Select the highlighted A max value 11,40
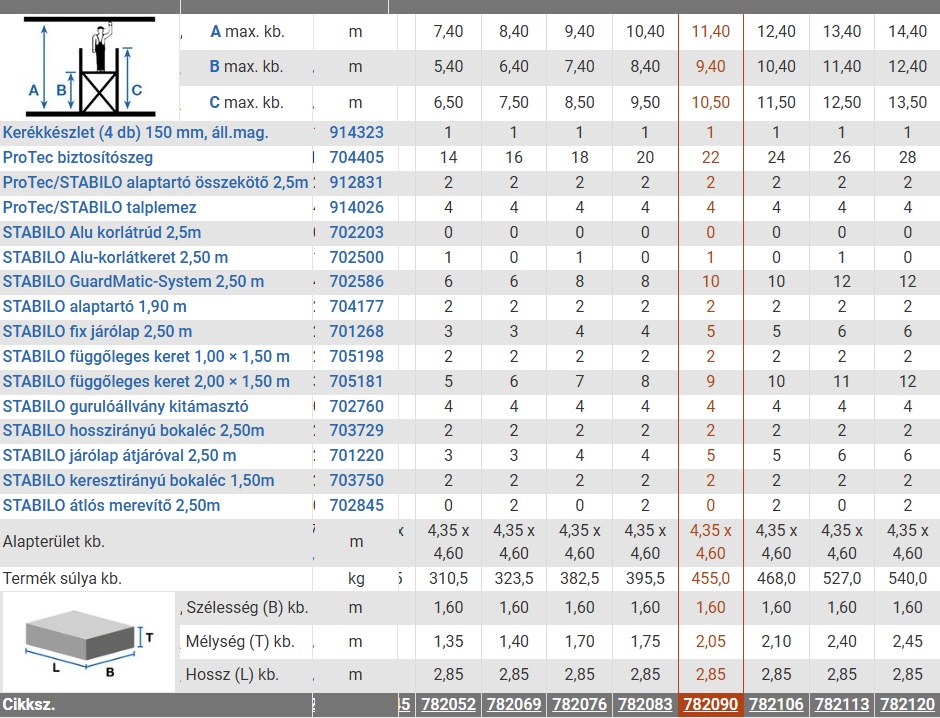Viewport: 940px width, 718px height. point(711,31)
